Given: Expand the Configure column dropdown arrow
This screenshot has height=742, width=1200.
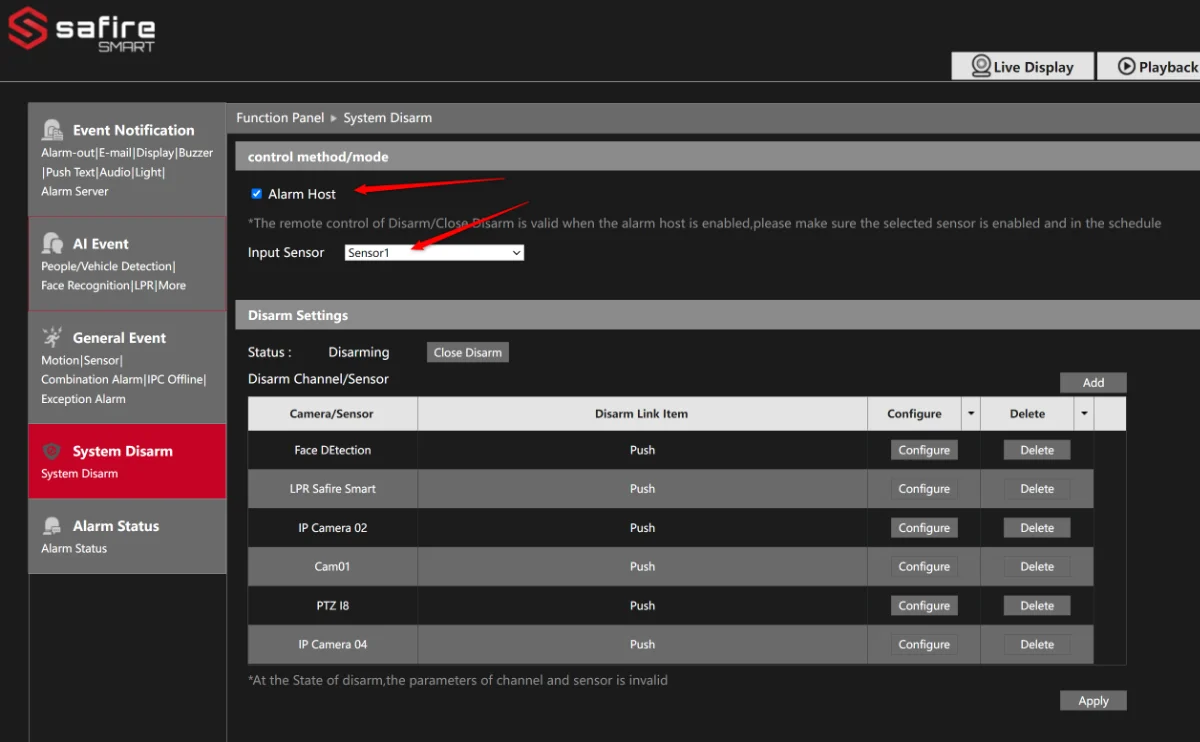Looking at the screenshot, I should coord(970,414).
